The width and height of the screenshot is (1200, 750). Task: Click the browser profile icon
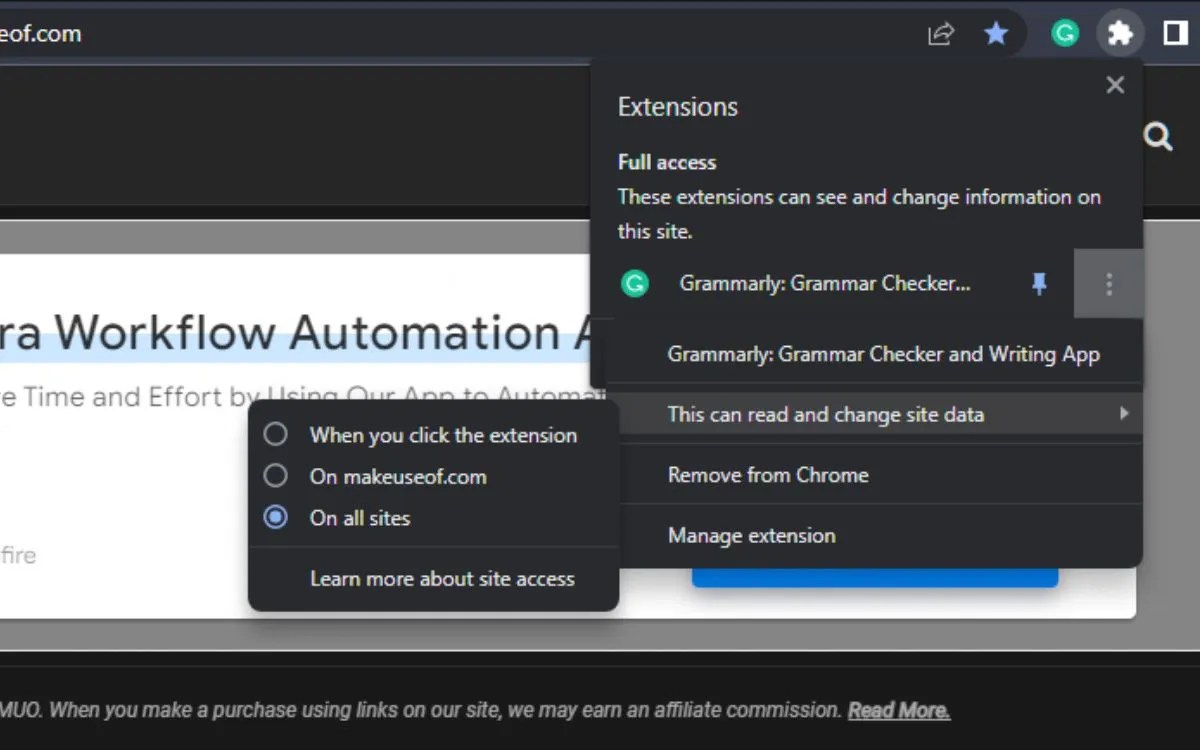coord(1176,33)
